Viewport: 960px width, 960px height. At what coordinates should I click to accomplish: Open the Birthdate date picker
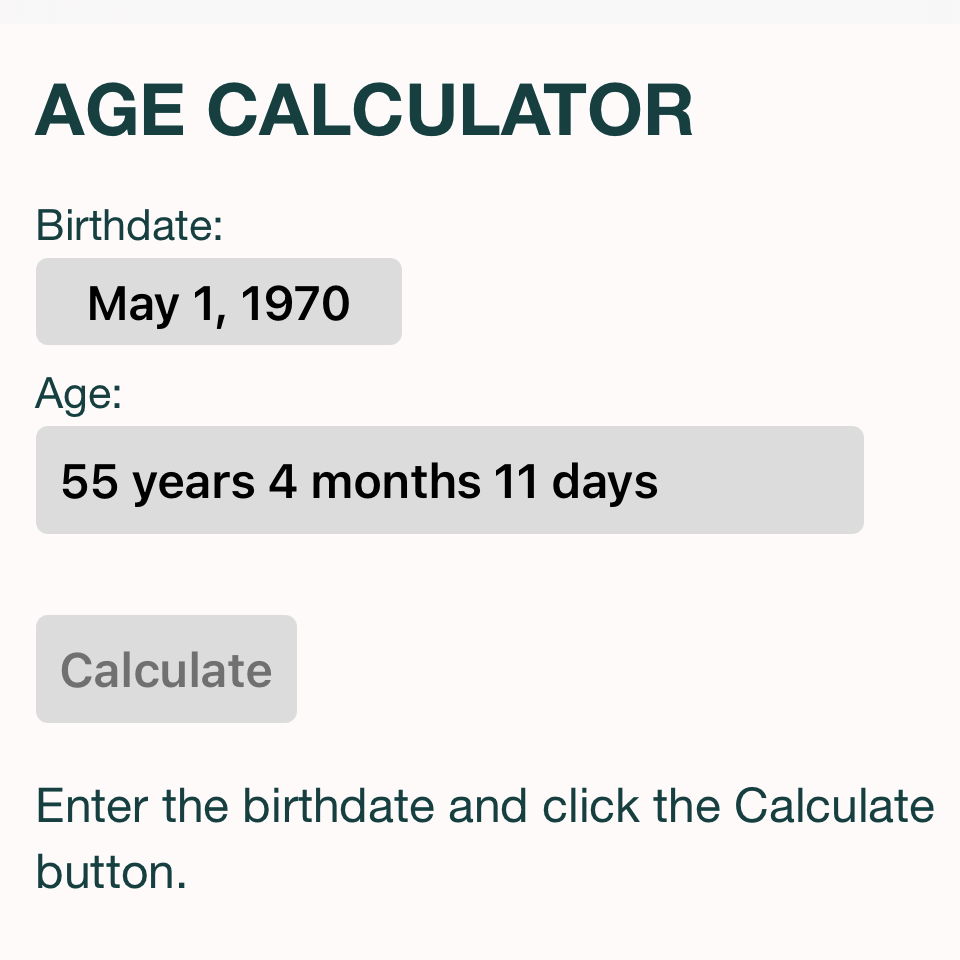pyautogui.click(x=218, y=302)
